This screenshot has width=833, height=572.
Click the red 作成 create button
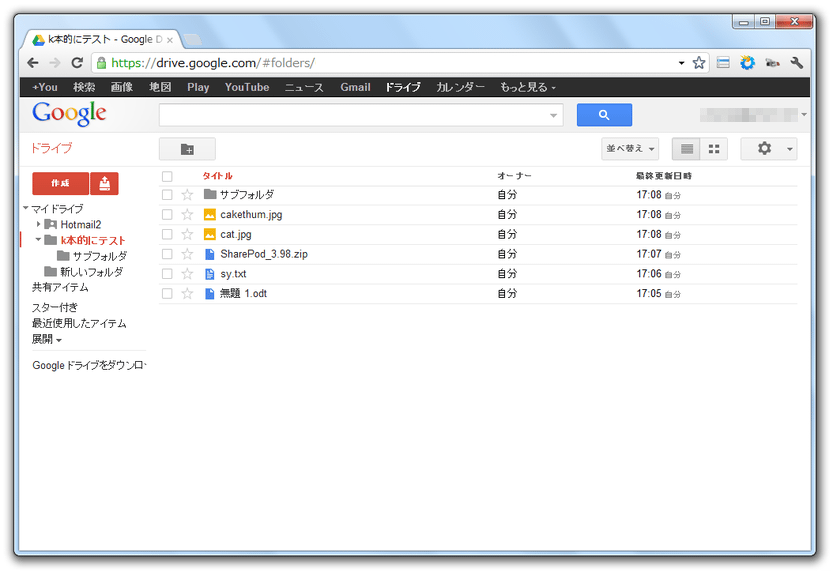tap(61, 183)
